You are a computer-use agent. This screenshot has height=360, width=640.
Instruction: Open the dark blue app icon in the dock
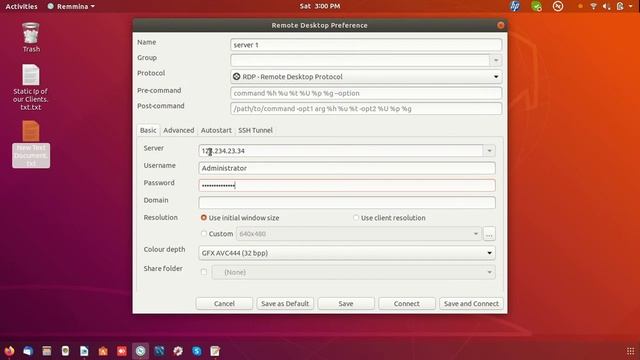point(159,351)
